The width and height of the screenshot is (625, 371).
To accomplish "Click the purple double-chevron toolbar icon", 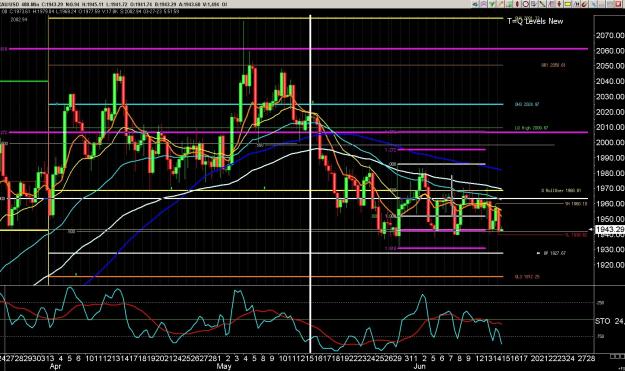I will 483,4.
